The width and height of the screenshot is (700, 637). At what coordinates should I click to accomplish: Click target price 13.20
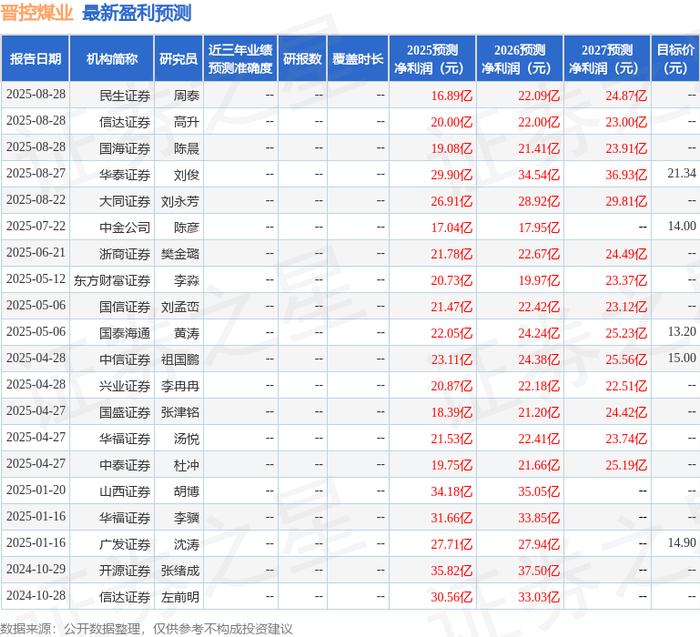[682, 332]
